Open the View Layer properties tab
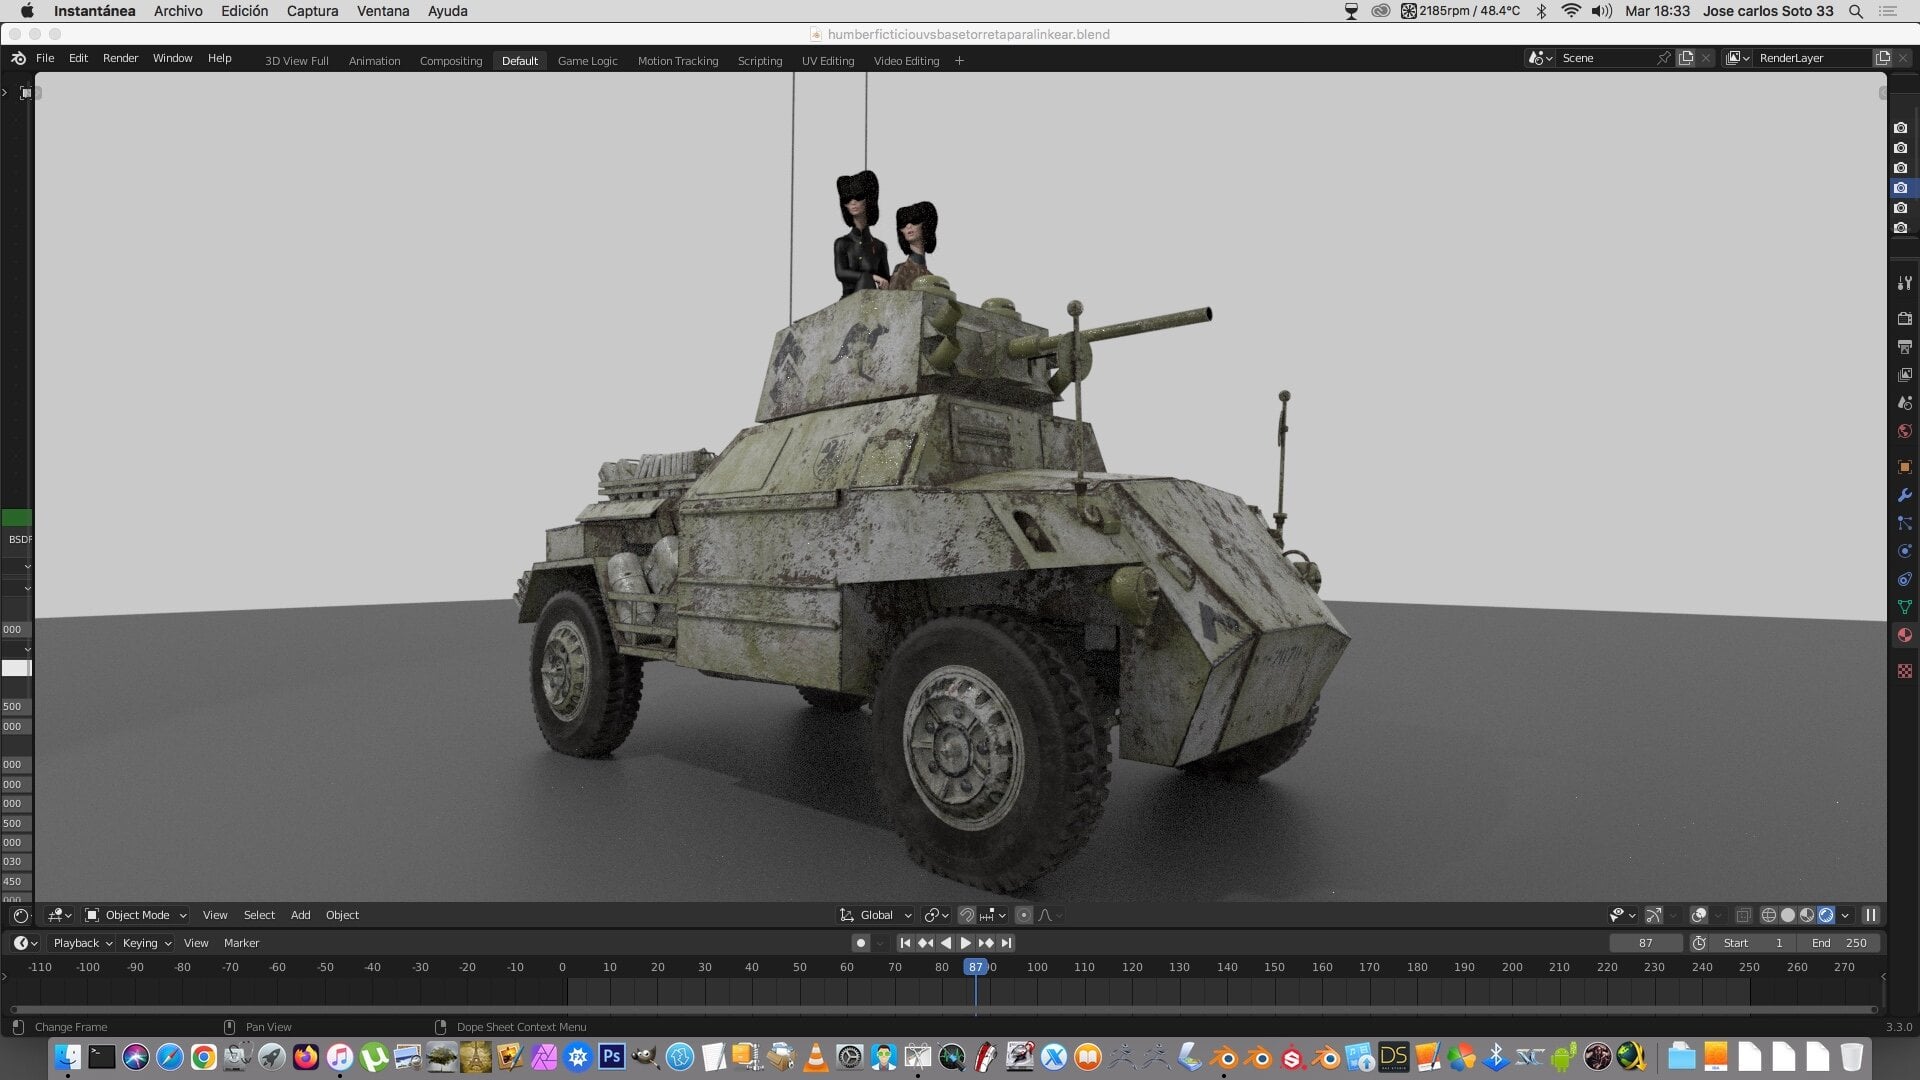 pyautogui.click(x=1904, y=375)
